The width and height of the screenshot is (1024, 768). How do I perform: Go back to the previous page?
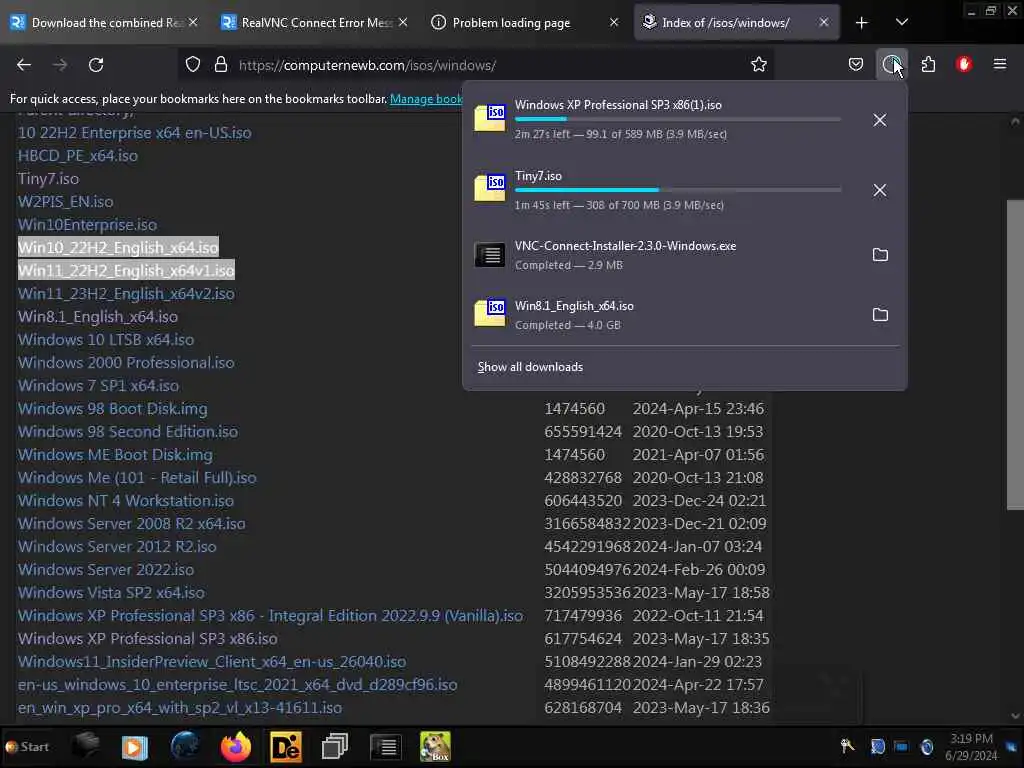(x=24, y=65)
